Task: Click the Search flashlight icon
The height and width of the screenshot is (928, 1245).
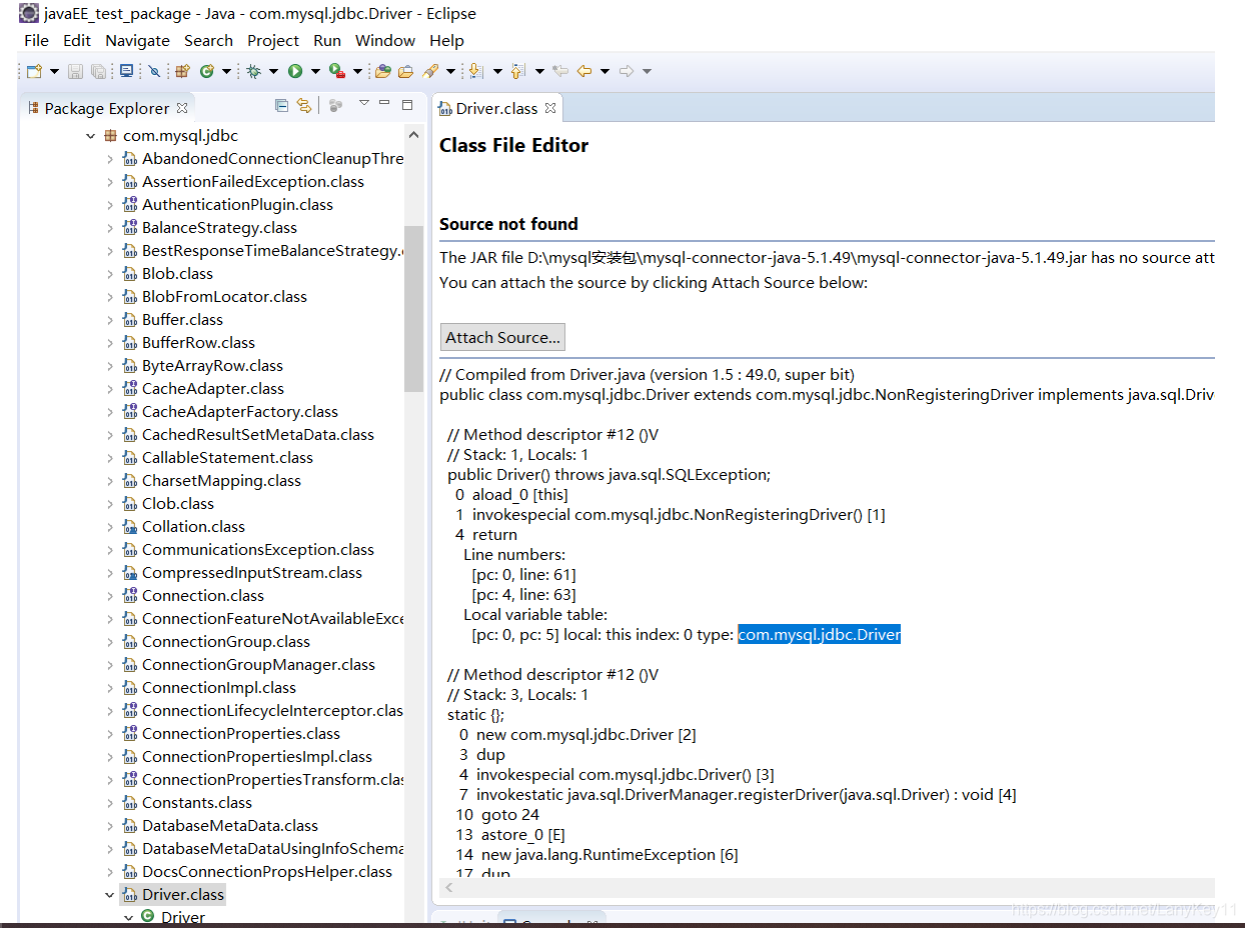Action: (430, 71)
